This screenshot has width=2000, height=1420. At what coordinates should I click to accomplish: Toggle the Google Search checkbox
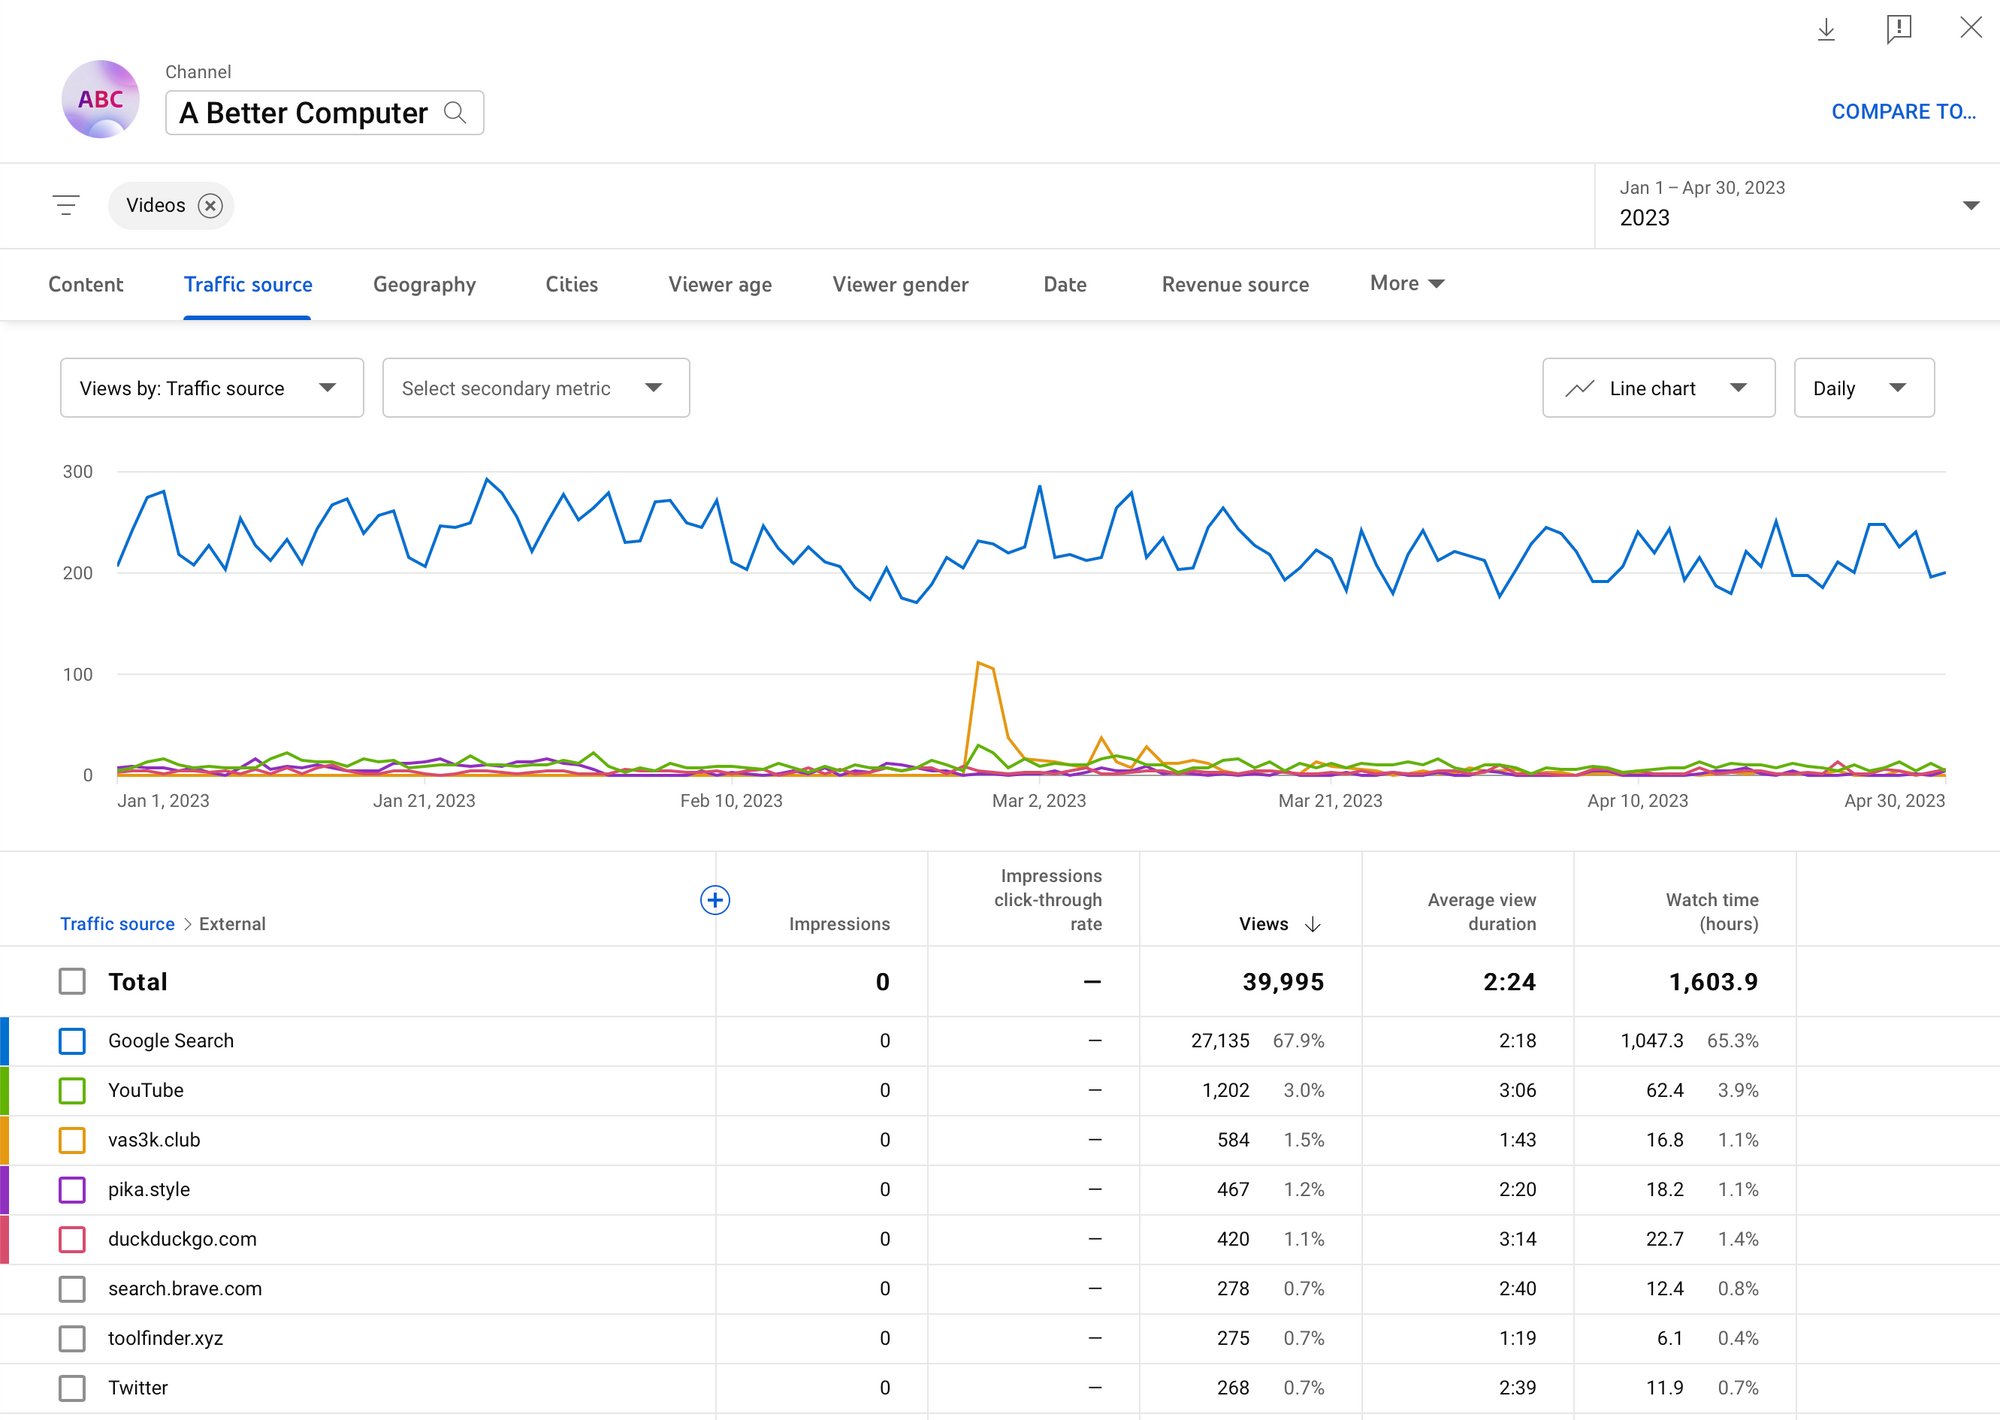pyautogui.click(x=72, y=1041)
